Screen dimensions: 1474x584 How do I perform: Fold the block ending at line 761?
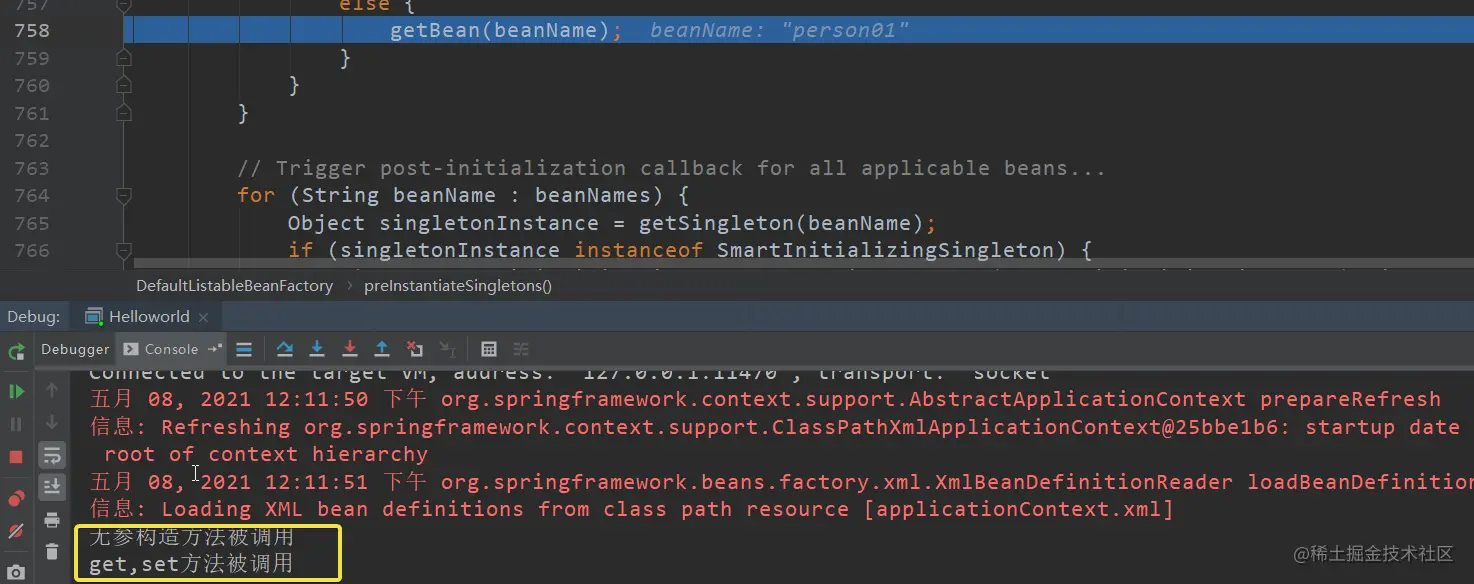[x=124, y=113]
